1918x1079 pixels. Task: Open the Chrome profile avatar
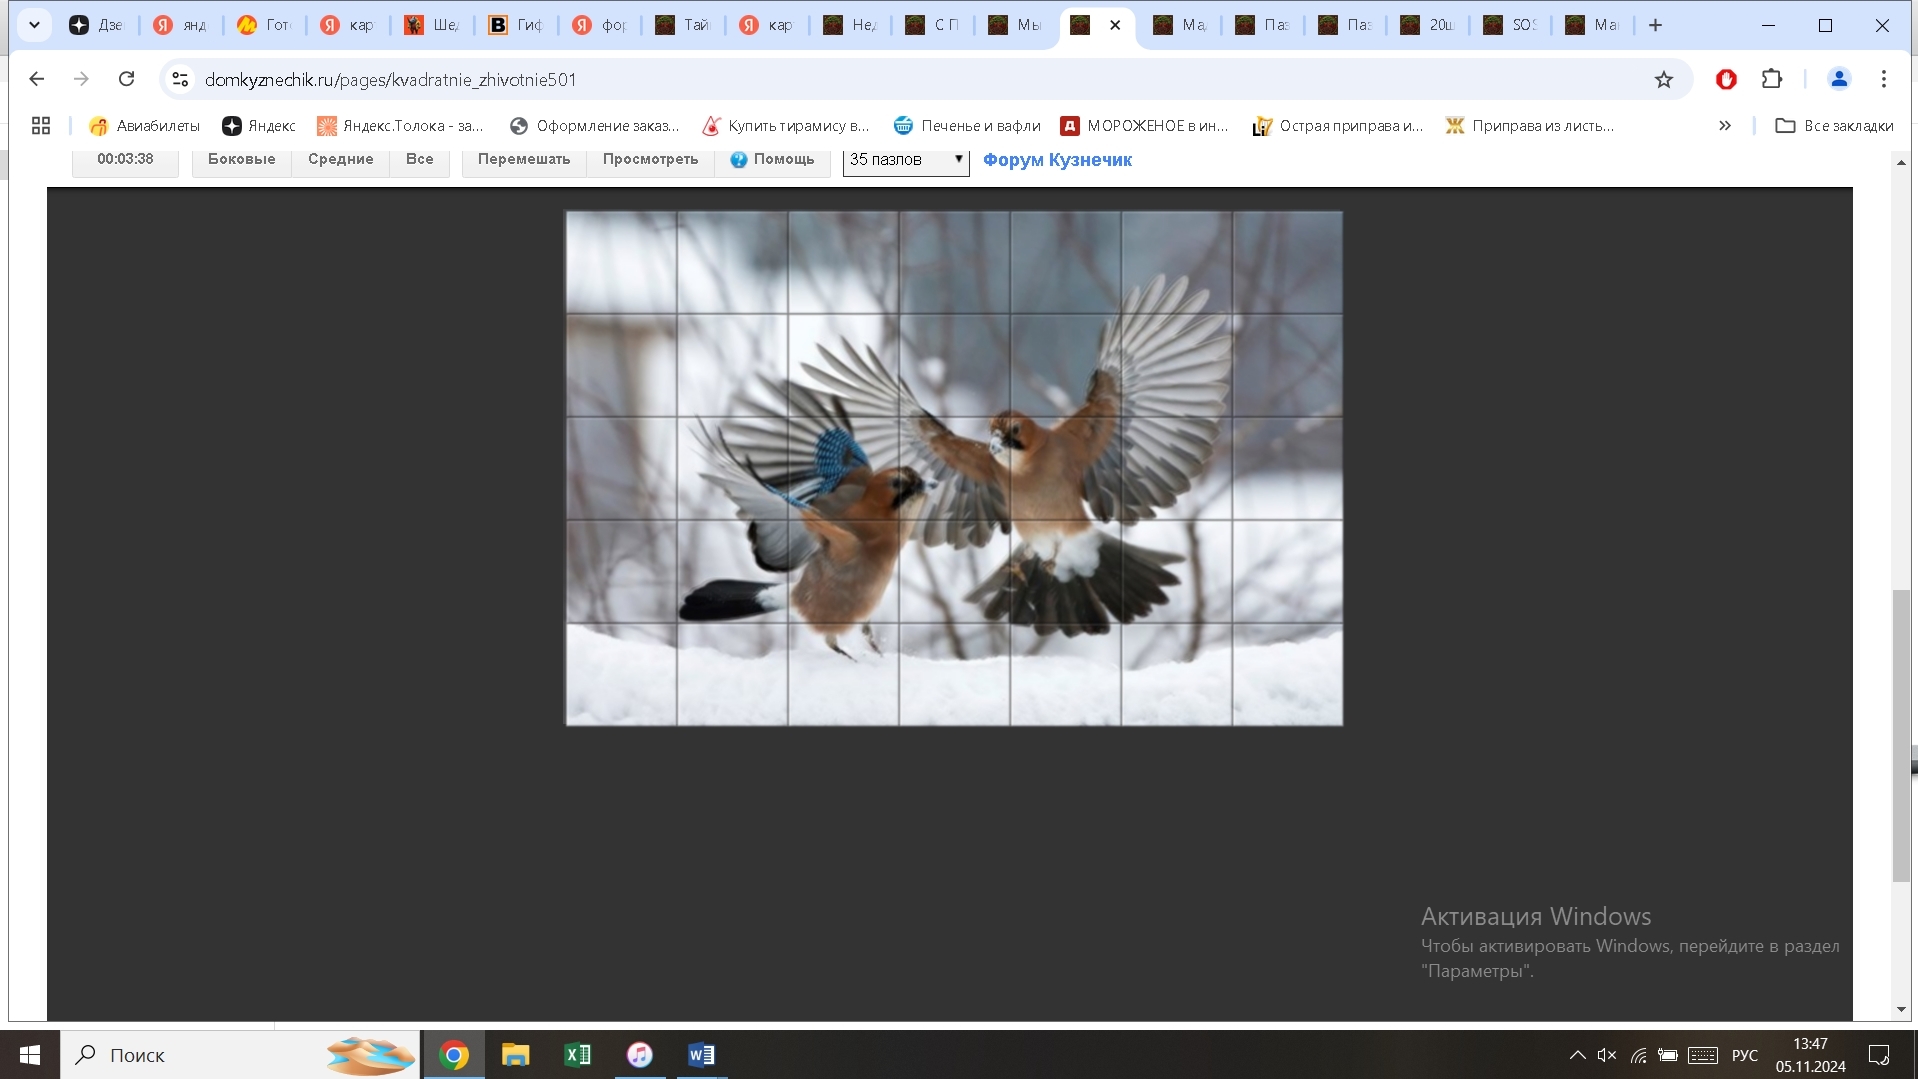pos(1838,79)
